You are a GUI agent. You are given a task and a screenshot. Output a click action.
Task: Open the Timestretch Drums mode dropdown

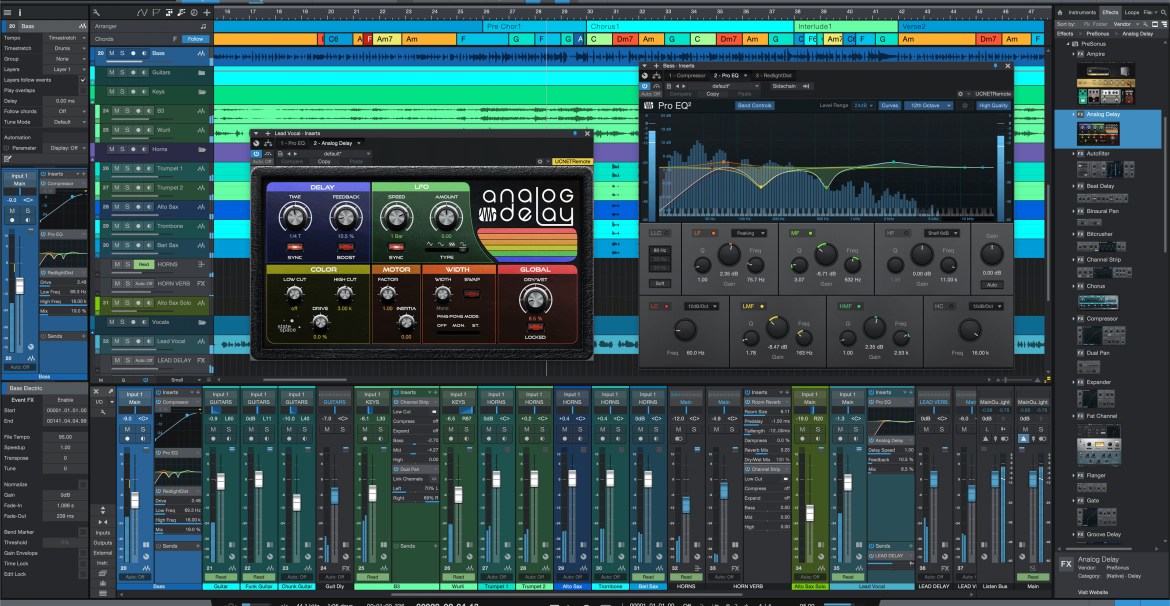tap(63, 48)
